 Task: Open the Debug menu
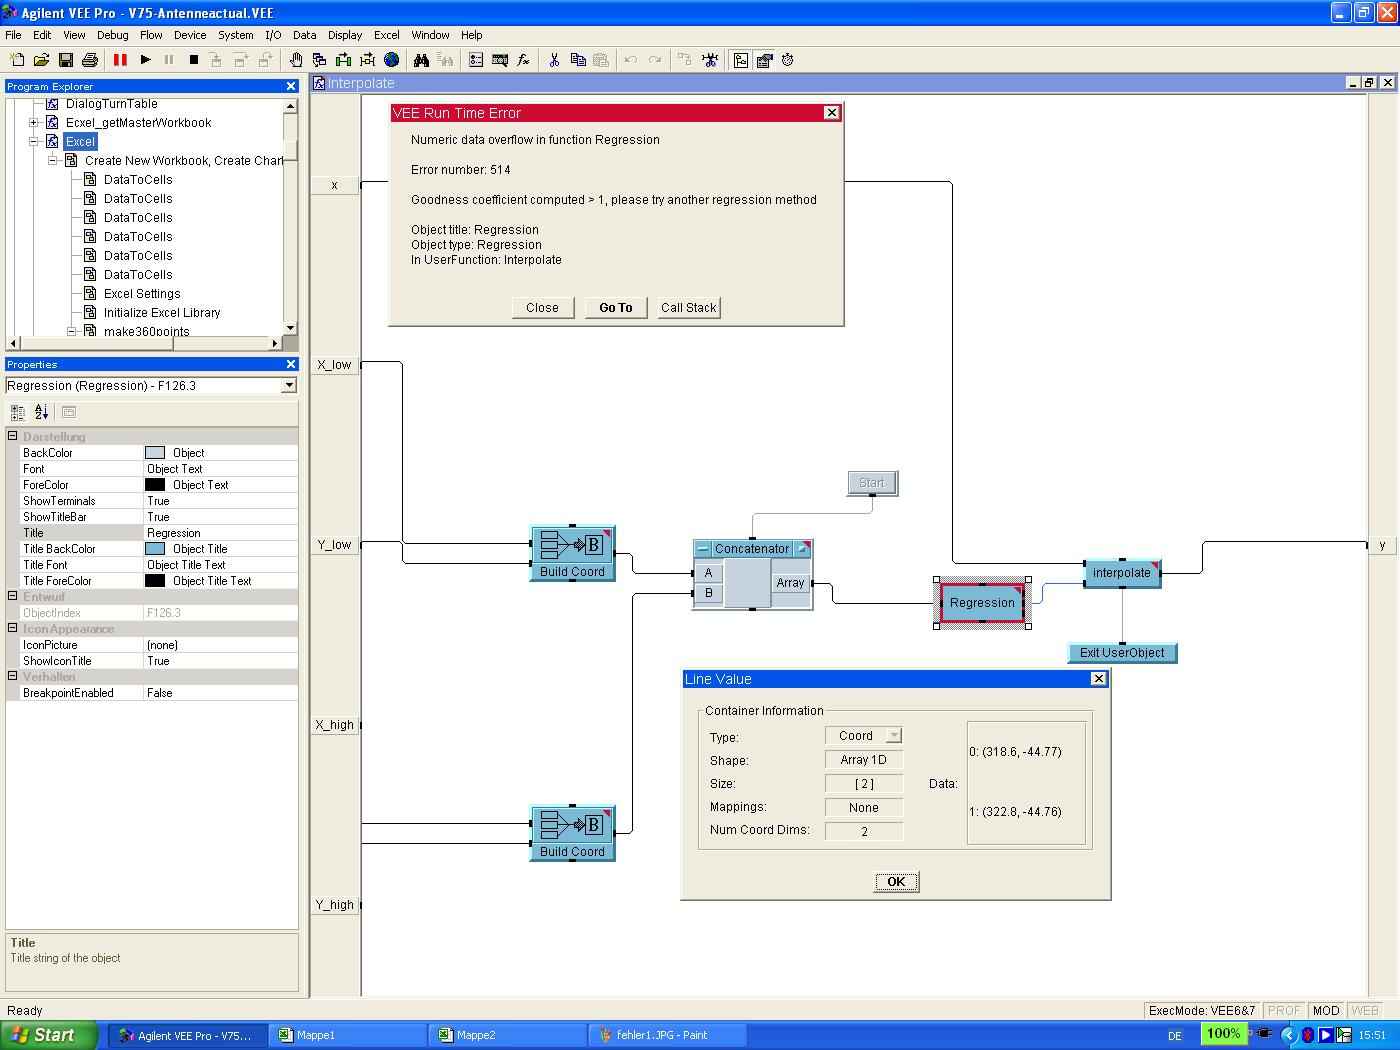coord(112,35)
